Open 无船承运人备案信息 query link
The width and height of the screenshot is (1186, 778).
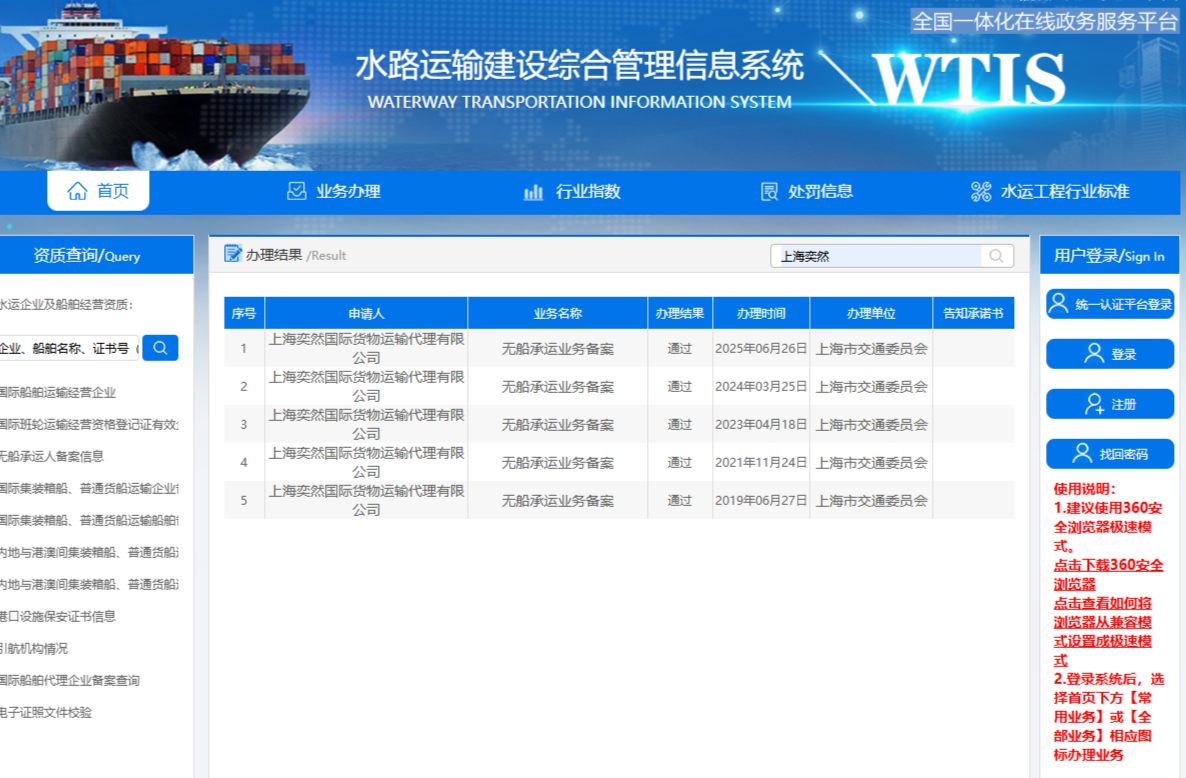(50, 456)
